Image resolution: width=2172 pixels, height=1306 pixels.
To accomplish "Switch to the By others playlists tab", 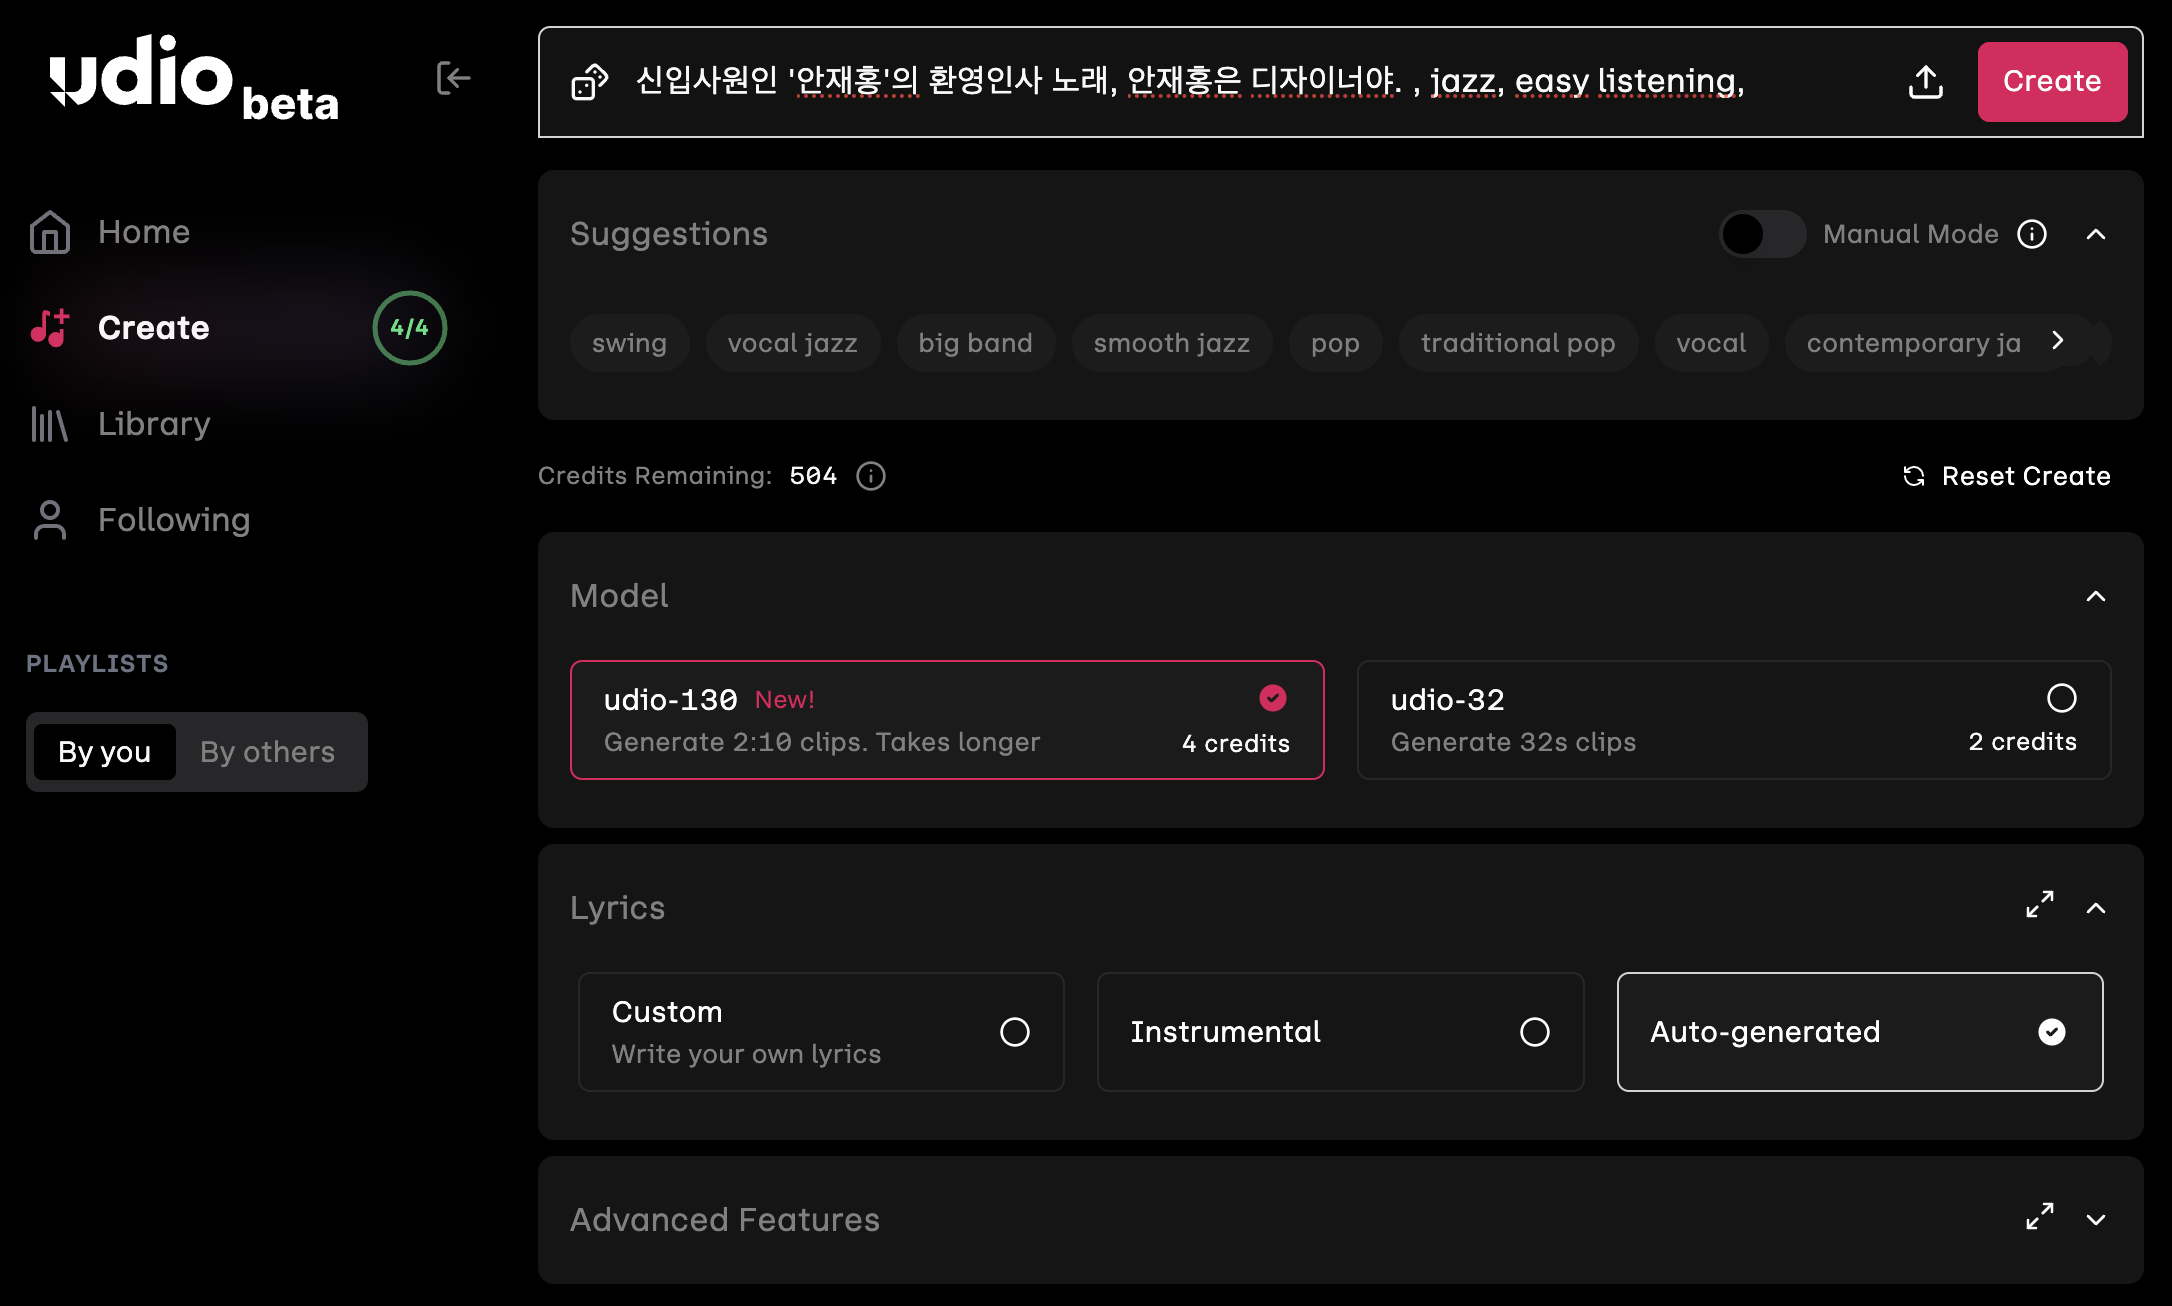I will (267, 752).
